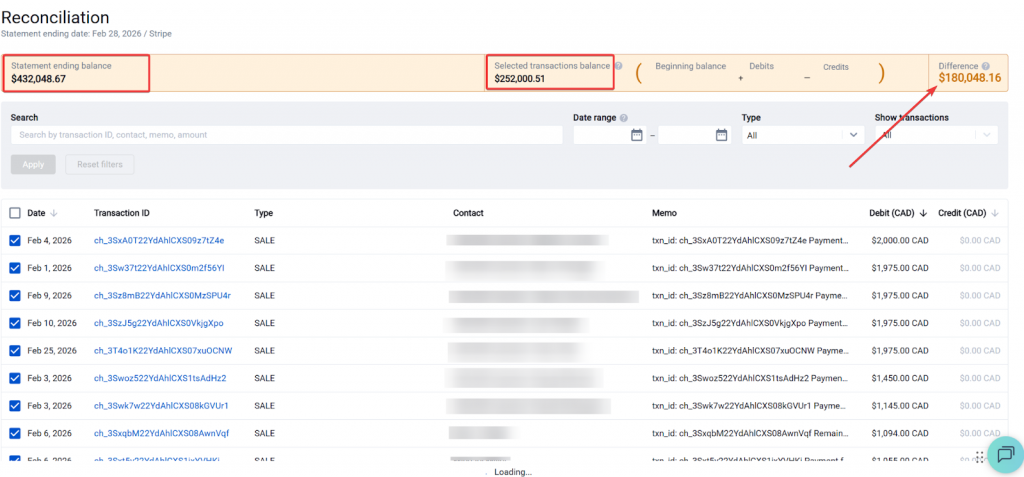This screenshot has width=1024, height=477.
Task: Toggle the select-all checkbox in table header
Action: (15, 213)
